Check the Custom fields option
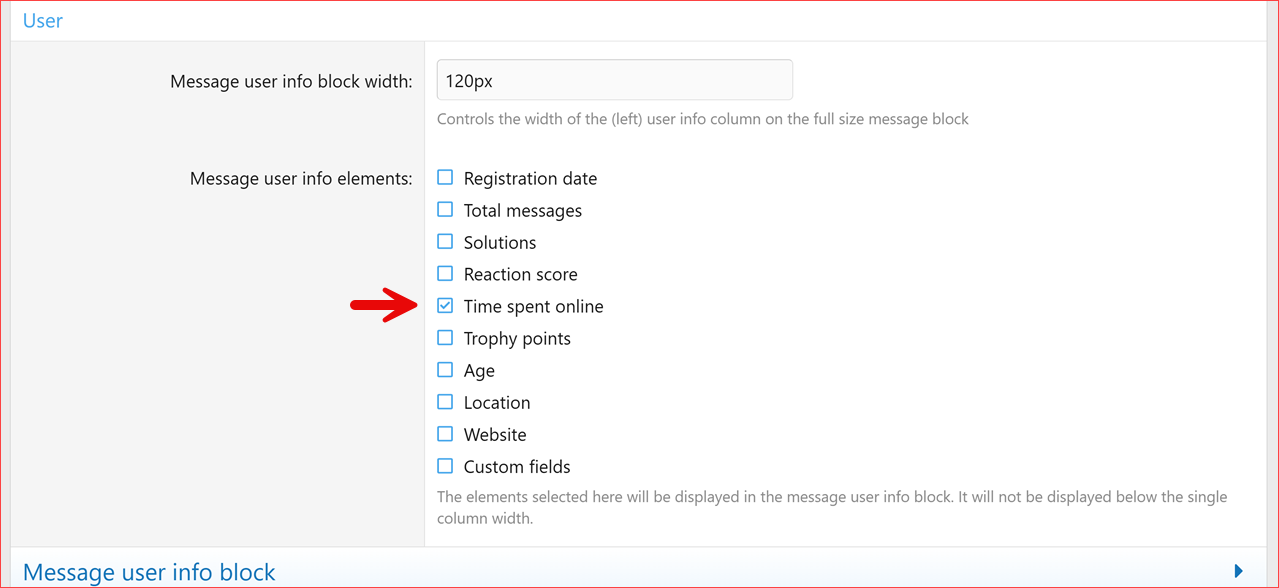Image resolution: width=1279 pixels, height=588 pixels. point(445,466)
